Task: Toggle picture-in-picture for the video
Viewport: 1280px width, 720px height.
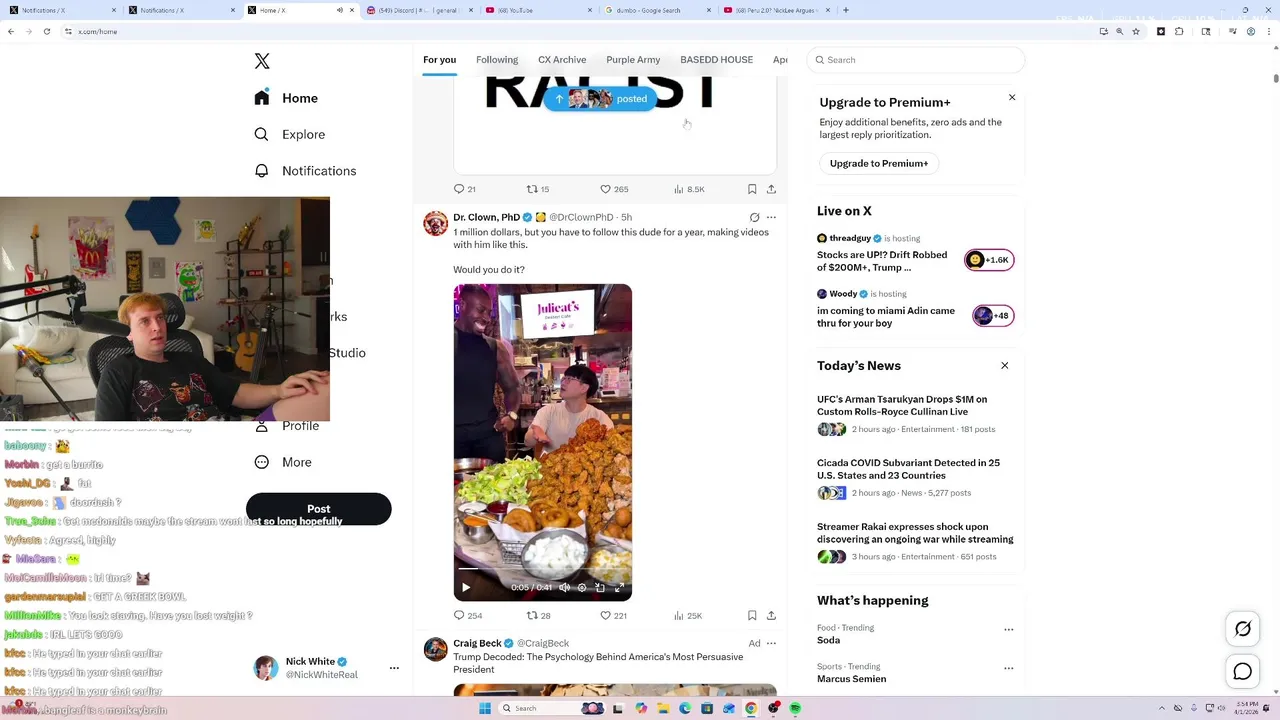Action: click(x=600, y=588)
